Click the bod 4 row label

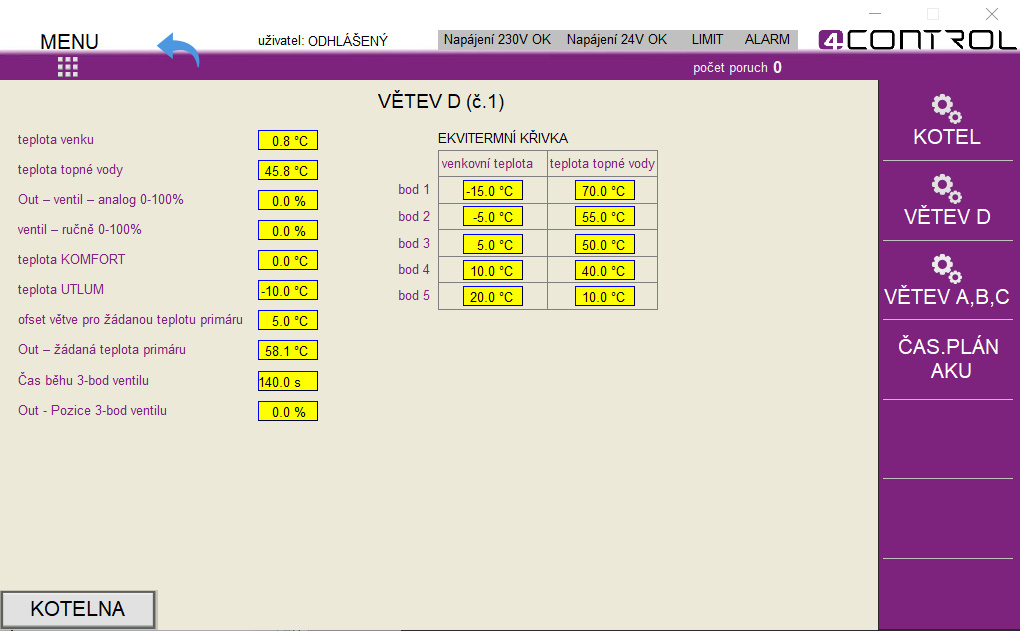tap(414, 269)
